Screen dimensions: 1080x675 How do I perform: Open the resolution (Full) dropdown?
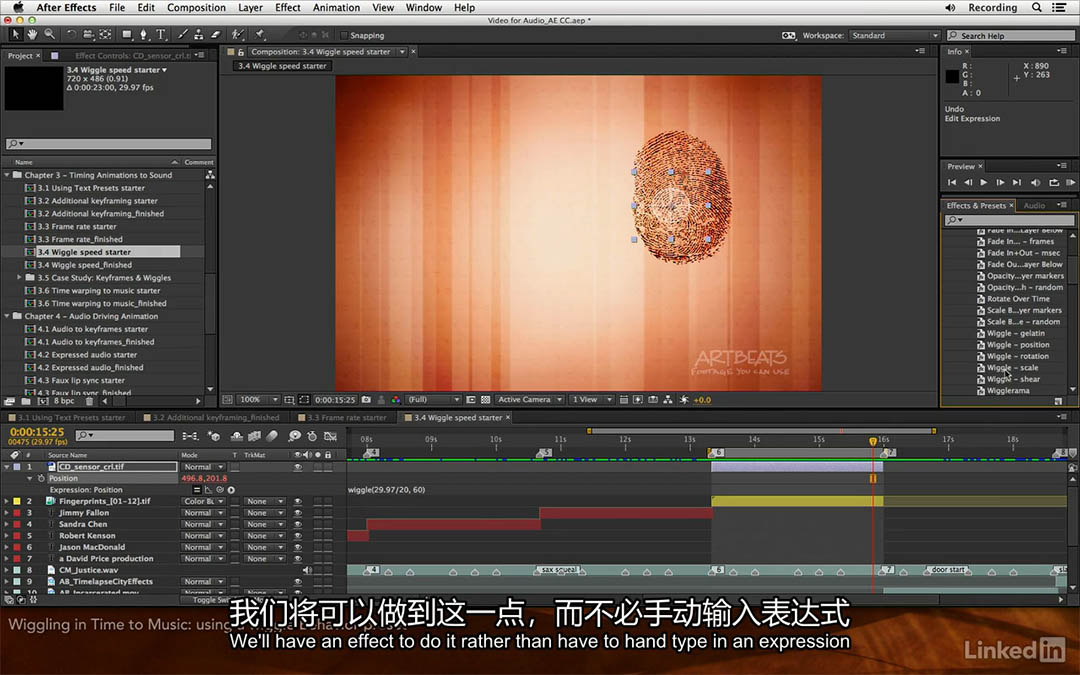coord(433,399)
